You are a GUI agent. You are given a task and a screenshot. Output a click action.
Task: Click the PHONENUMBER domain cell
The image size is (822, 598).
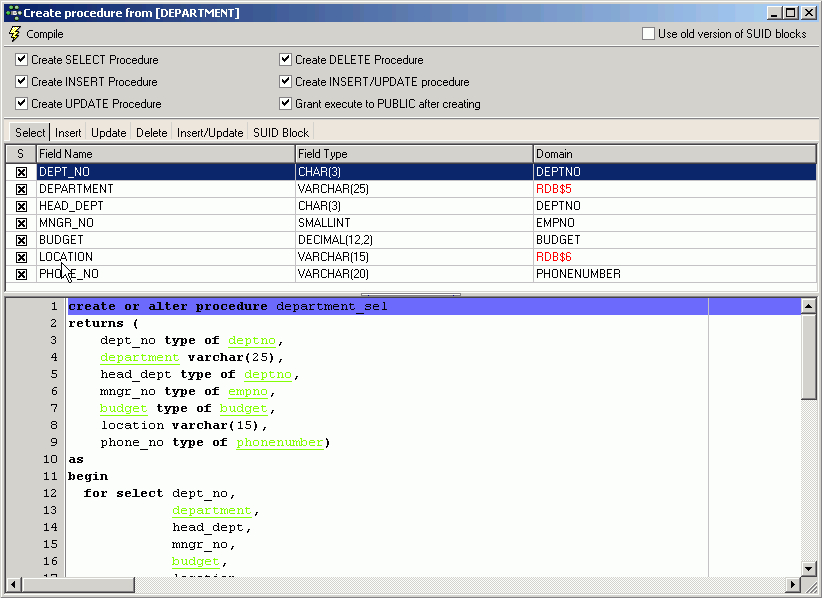tap(675, 274)
